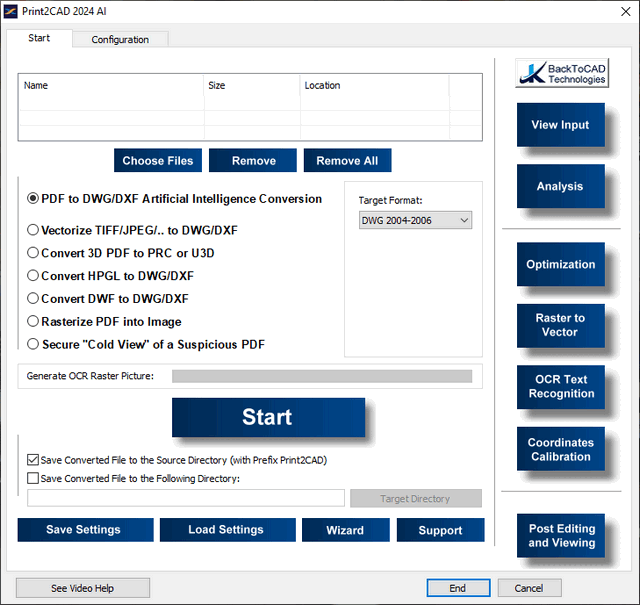Uncheck Save Converted File to Source Directory
640x605 pixels.
coord(33,460)
